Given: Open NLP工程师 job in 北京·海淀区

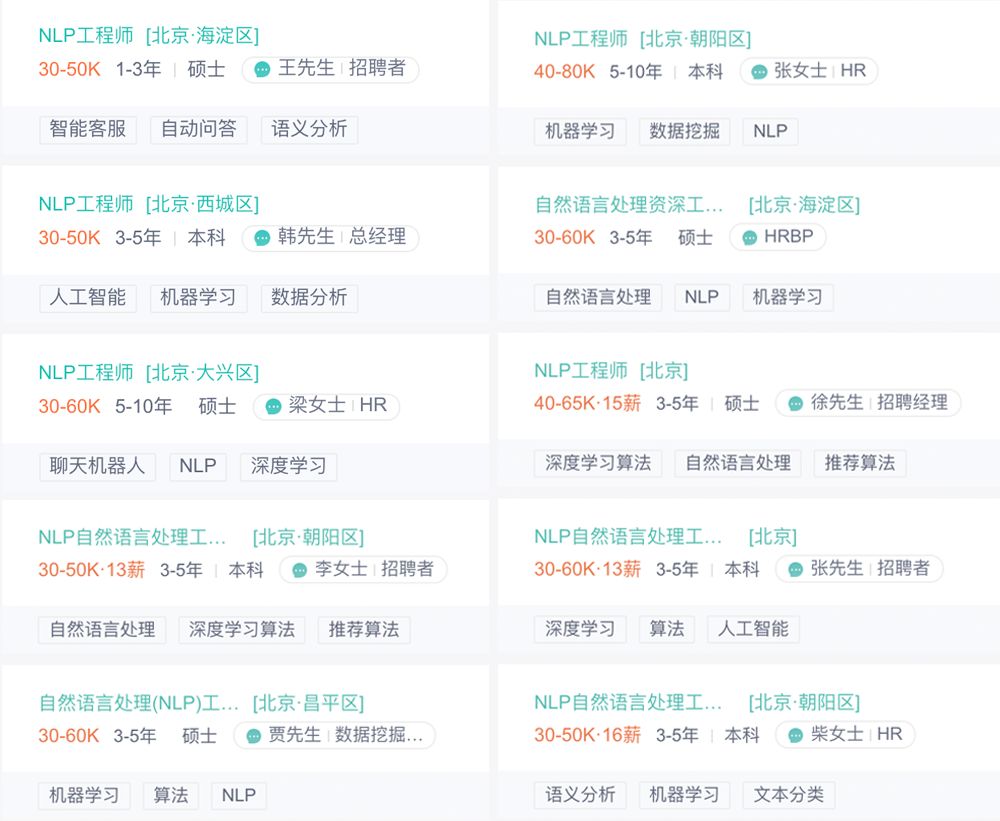Looking at the screenshot, I should point(86,36).
